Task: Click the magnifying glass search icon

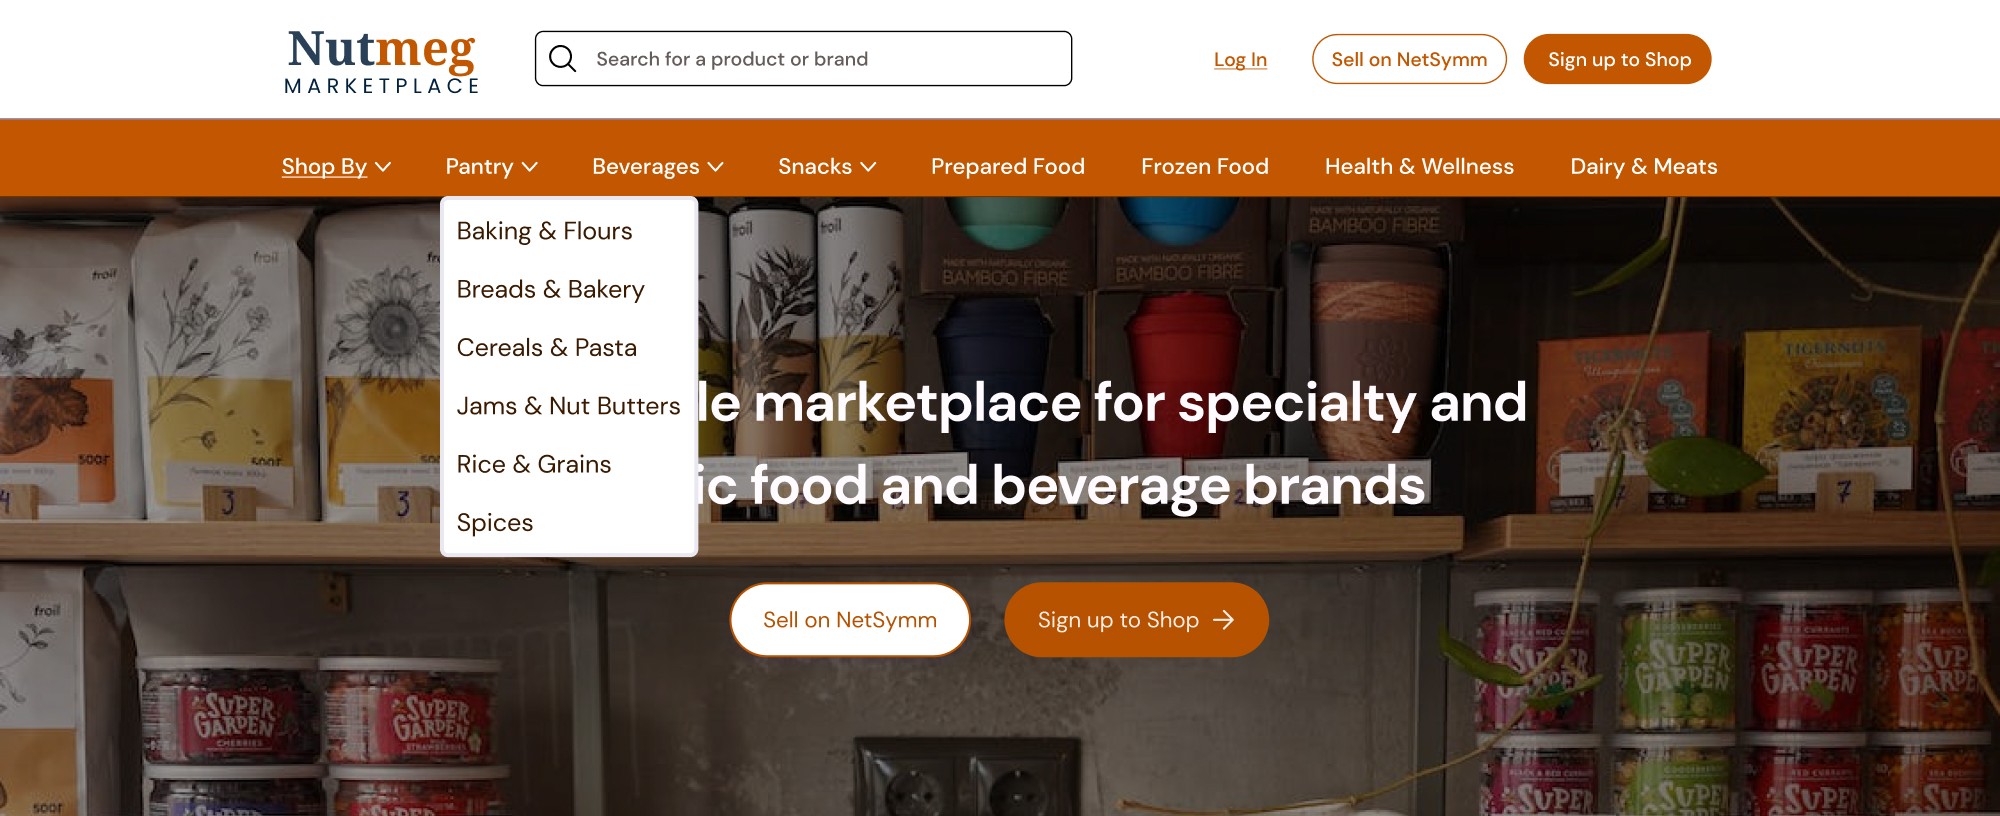Action: pos(562,59)
